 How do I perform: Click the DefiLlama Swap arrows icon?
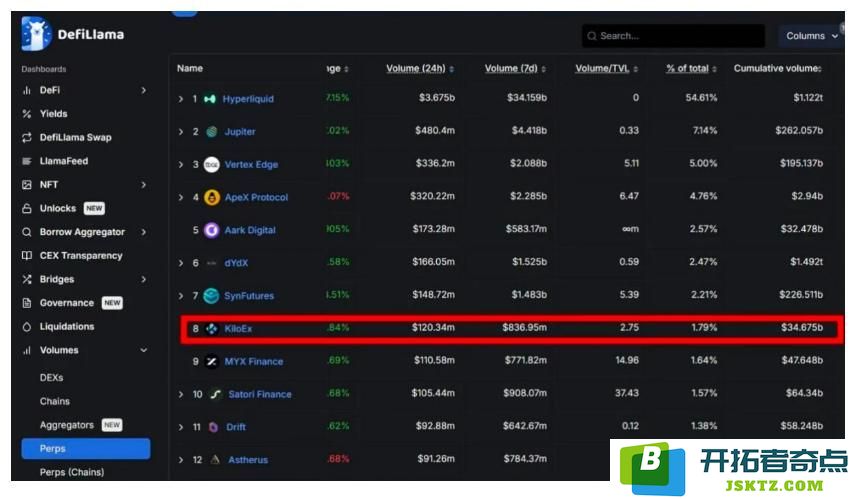pos(26,137)
